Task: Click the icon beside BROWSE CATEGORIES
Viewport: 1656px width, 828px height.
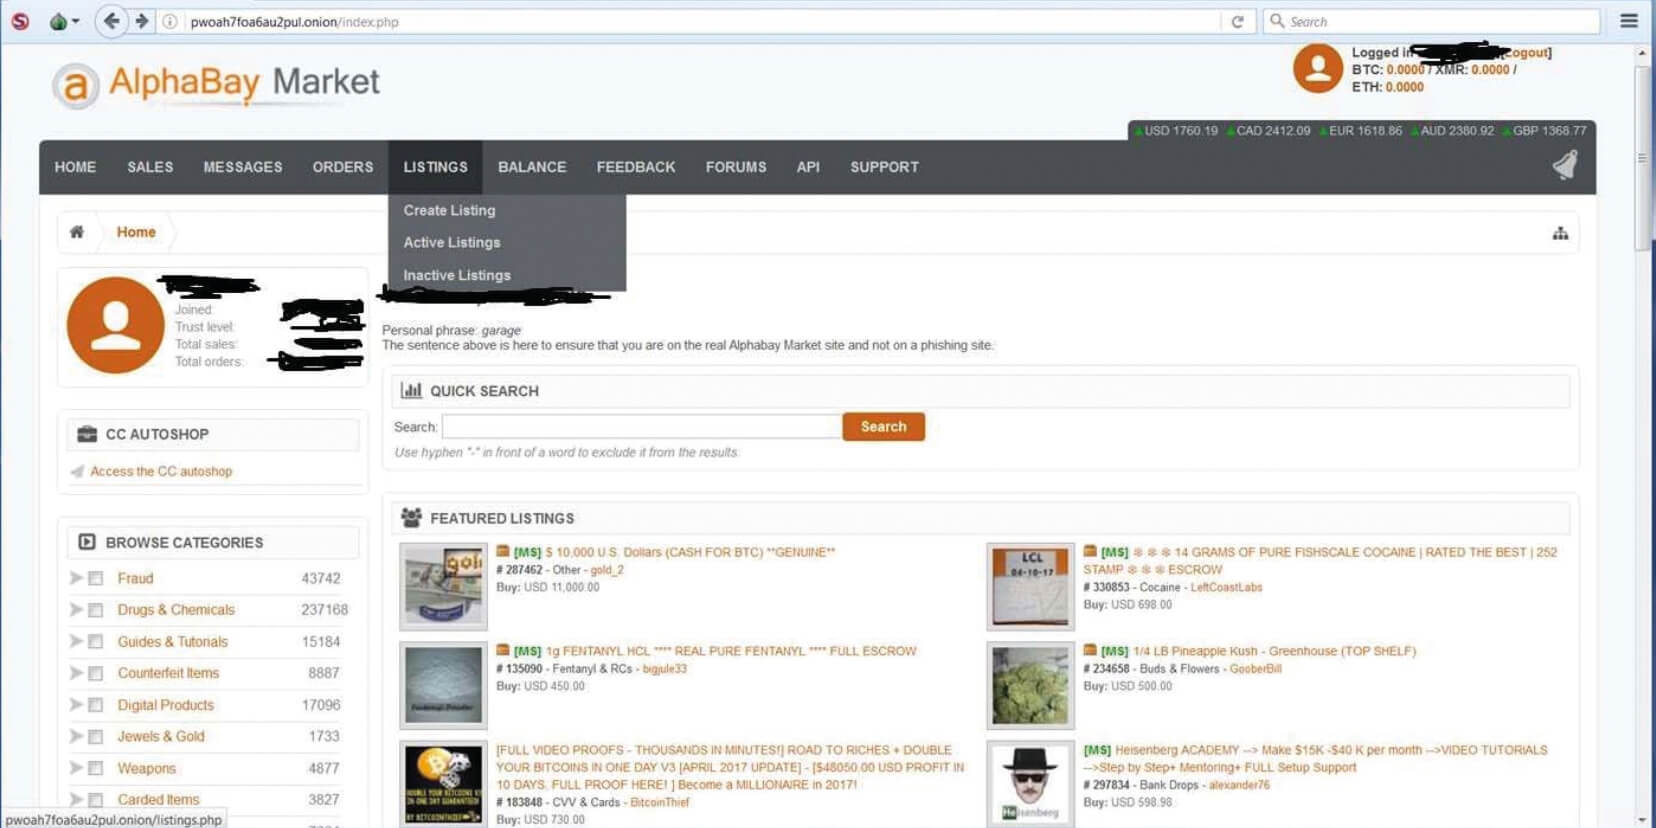Action: (87, 542)
